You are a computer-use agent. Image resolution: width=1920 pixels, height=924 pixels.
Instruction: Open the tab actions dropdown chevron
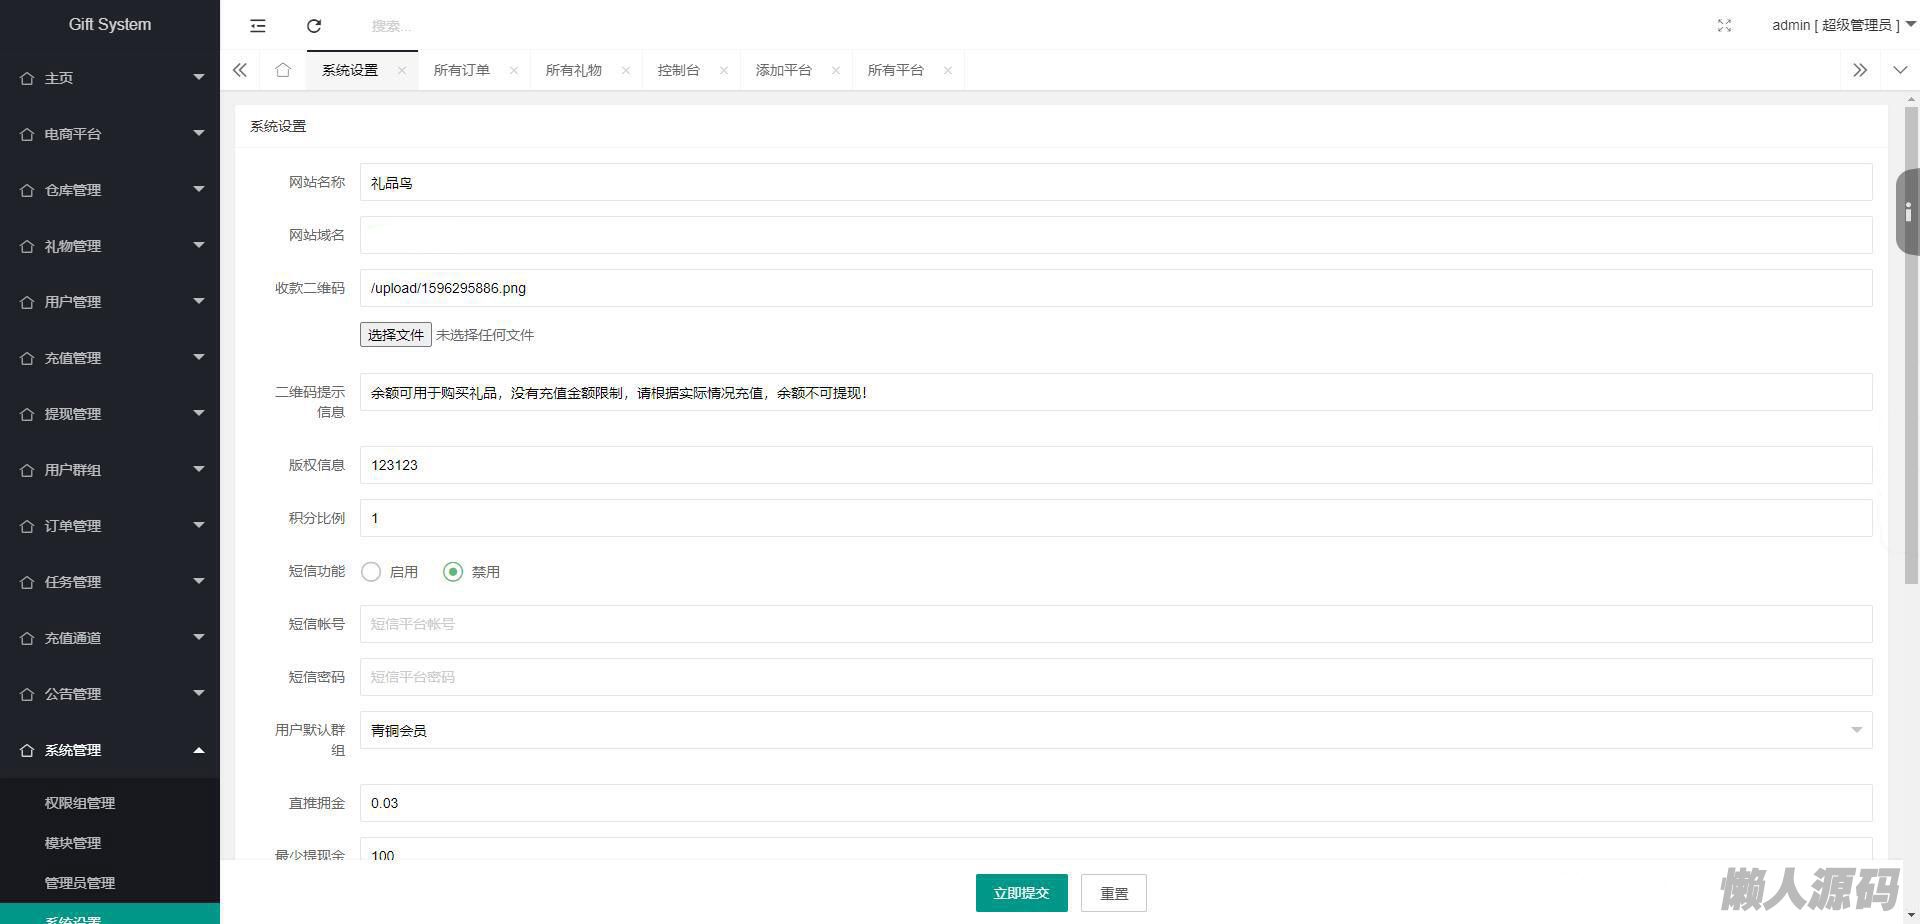coord(1900,70)
